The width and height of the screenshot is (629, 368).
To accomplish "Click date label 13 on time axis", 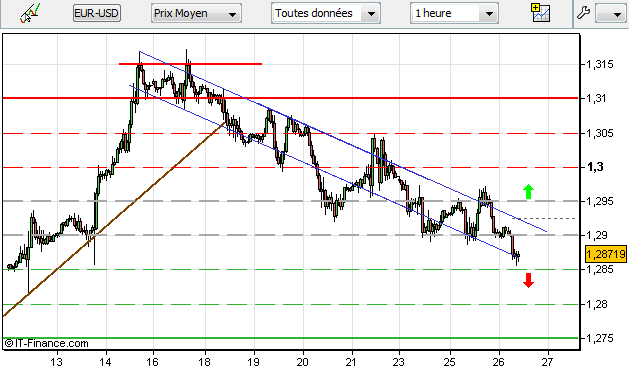I will coord(57,362).
